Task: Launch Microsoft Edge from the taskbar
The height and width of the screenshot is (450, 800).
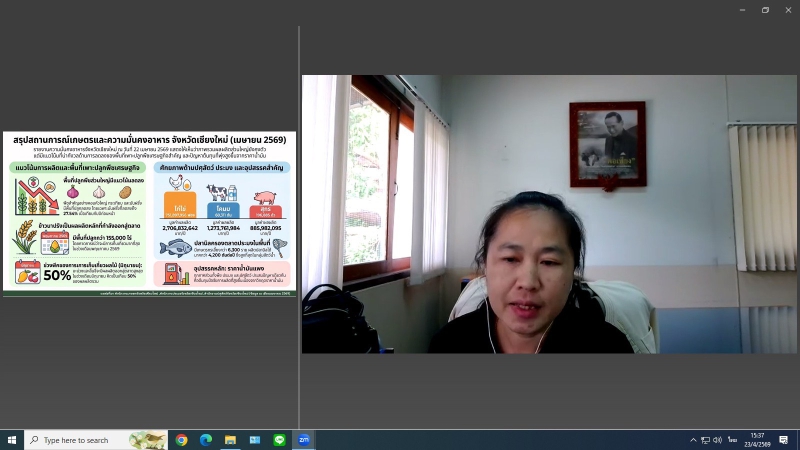Action: 206,440
